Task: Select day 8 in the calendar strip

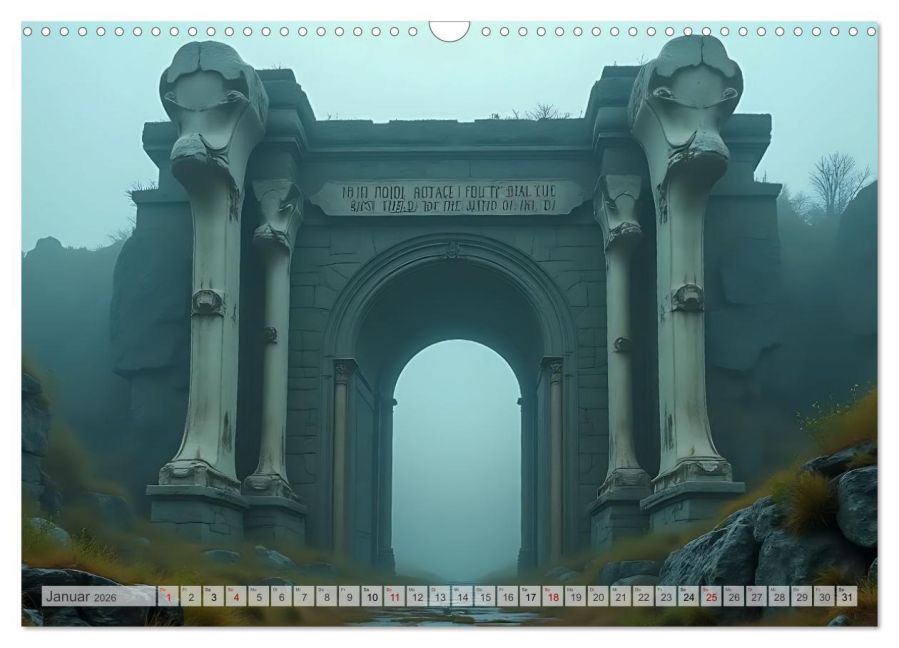Action: pyautogui.click(x=327, y=596)
